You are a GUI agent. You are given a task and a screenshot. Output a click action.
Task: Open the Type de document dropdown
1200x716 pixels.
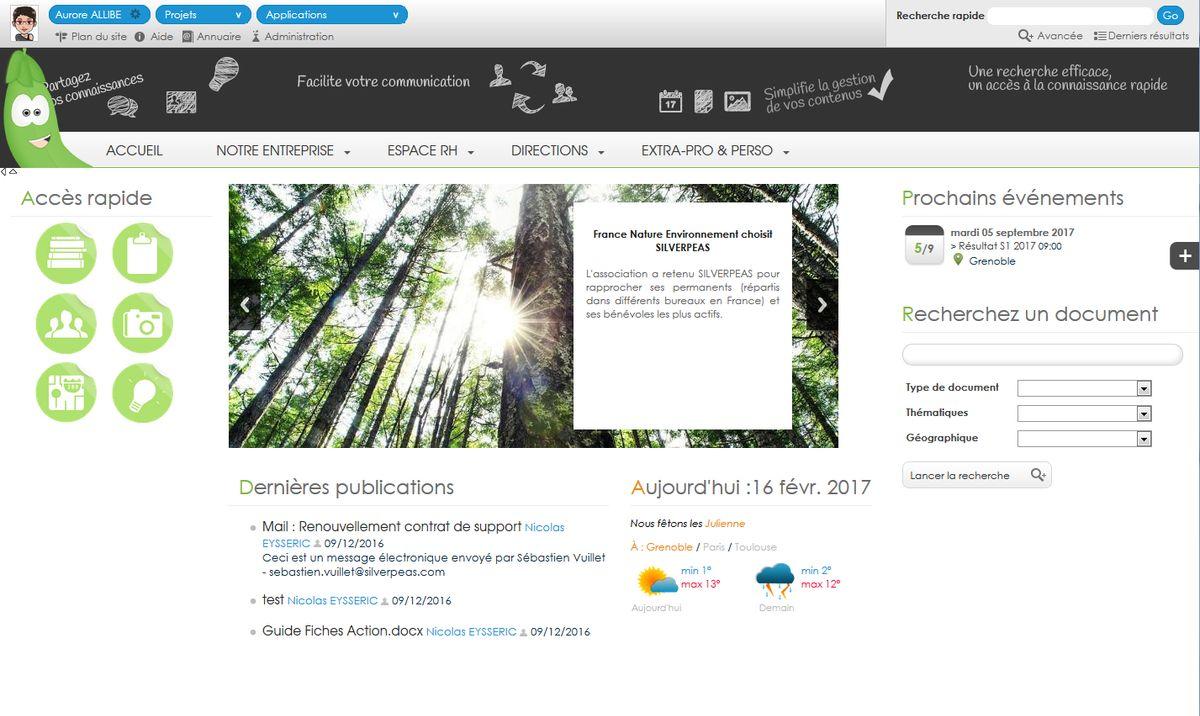click(1084, 388)
